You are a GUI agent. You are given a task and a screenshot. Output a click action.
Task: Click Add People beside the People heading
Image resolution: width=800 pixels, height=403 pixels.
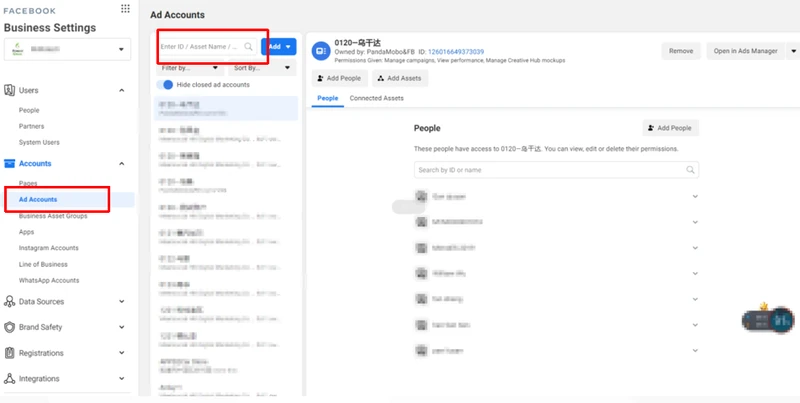click(670, 128)
